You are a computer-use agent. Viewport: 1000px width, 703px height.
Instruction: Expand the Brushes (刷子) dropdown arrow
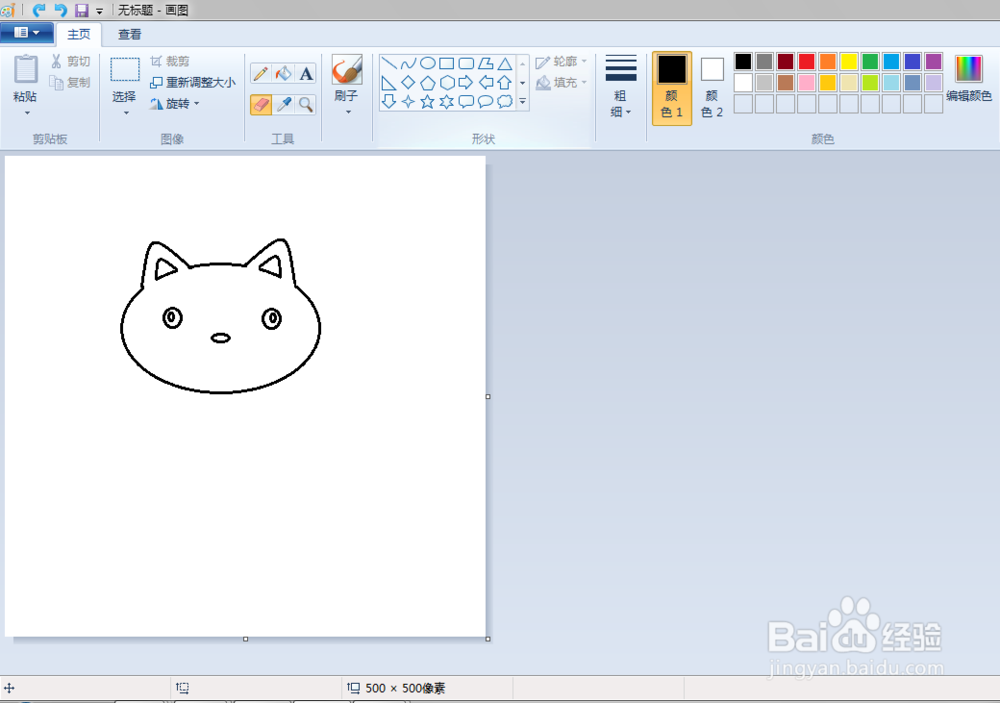(x=348, y=112)
